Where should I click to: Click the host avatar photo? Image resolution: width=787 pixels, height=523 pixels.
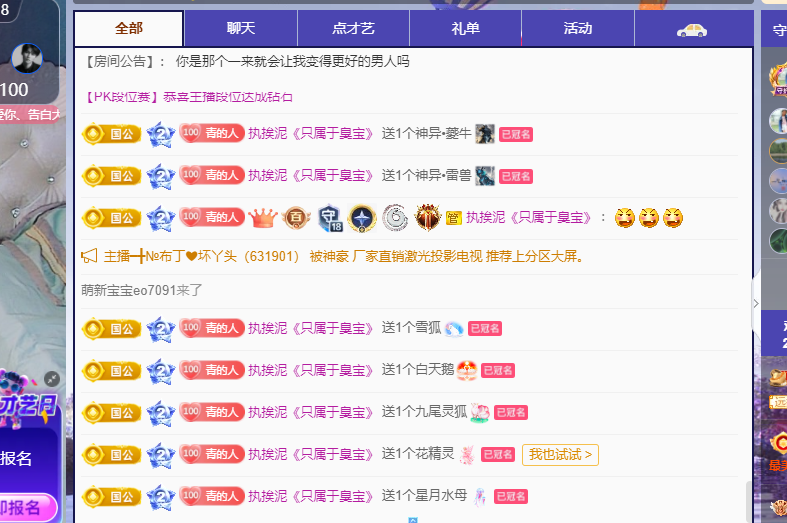[27, 58]
